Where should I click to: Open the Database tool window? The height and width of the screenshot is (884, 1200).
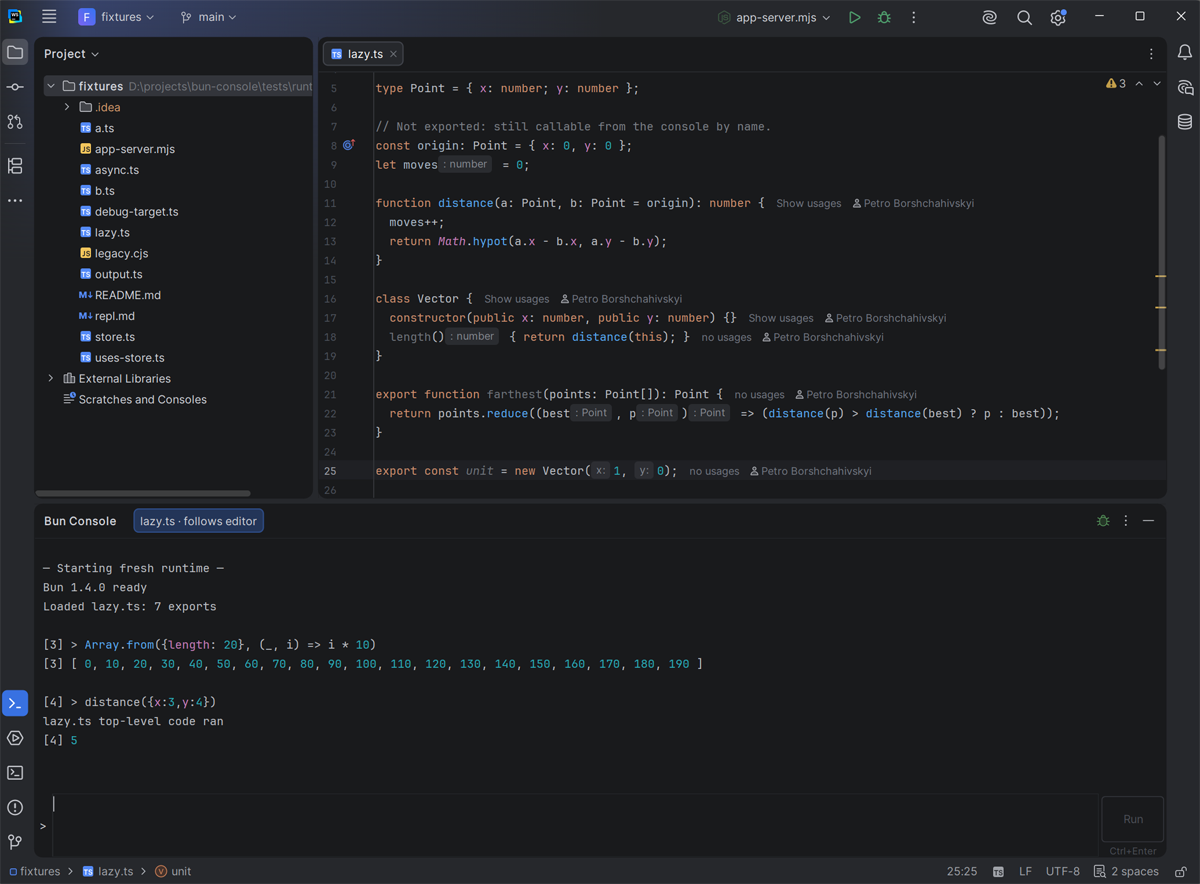[x=1185, y=121]
